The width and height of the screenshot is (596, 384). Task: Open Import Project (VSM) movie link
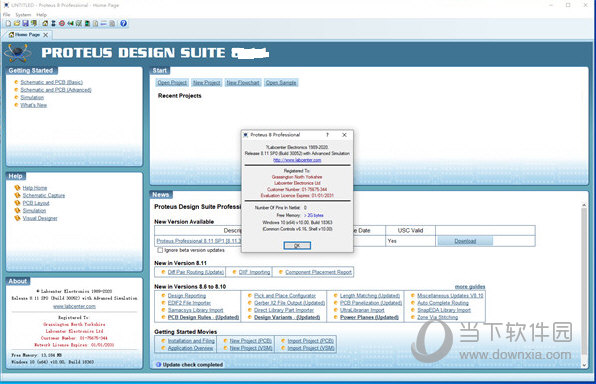click(311, 348)
